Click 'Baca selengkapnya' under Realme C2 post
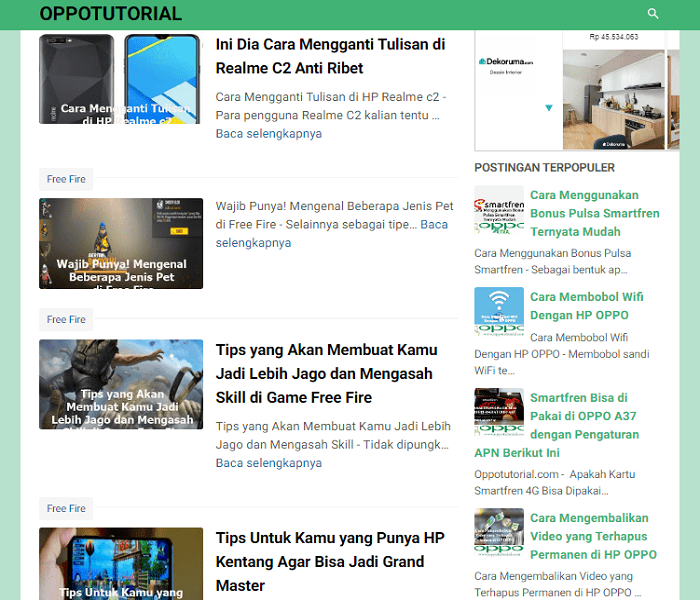This screenshot has height=600, width=700. tap(269, 133)
